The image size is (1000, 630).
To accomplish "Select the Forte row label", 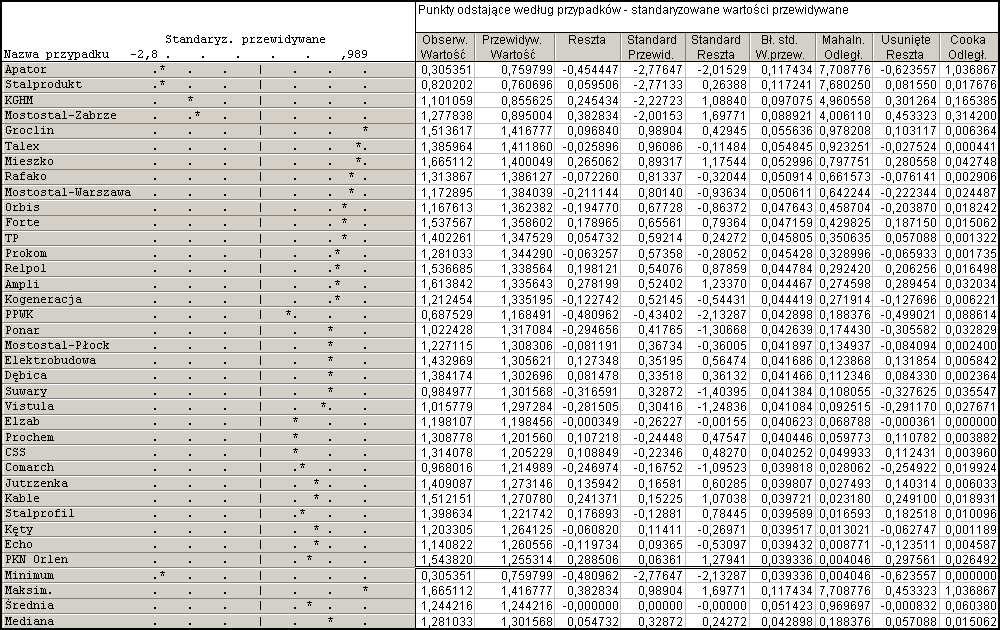I will (x=22, y=223).
